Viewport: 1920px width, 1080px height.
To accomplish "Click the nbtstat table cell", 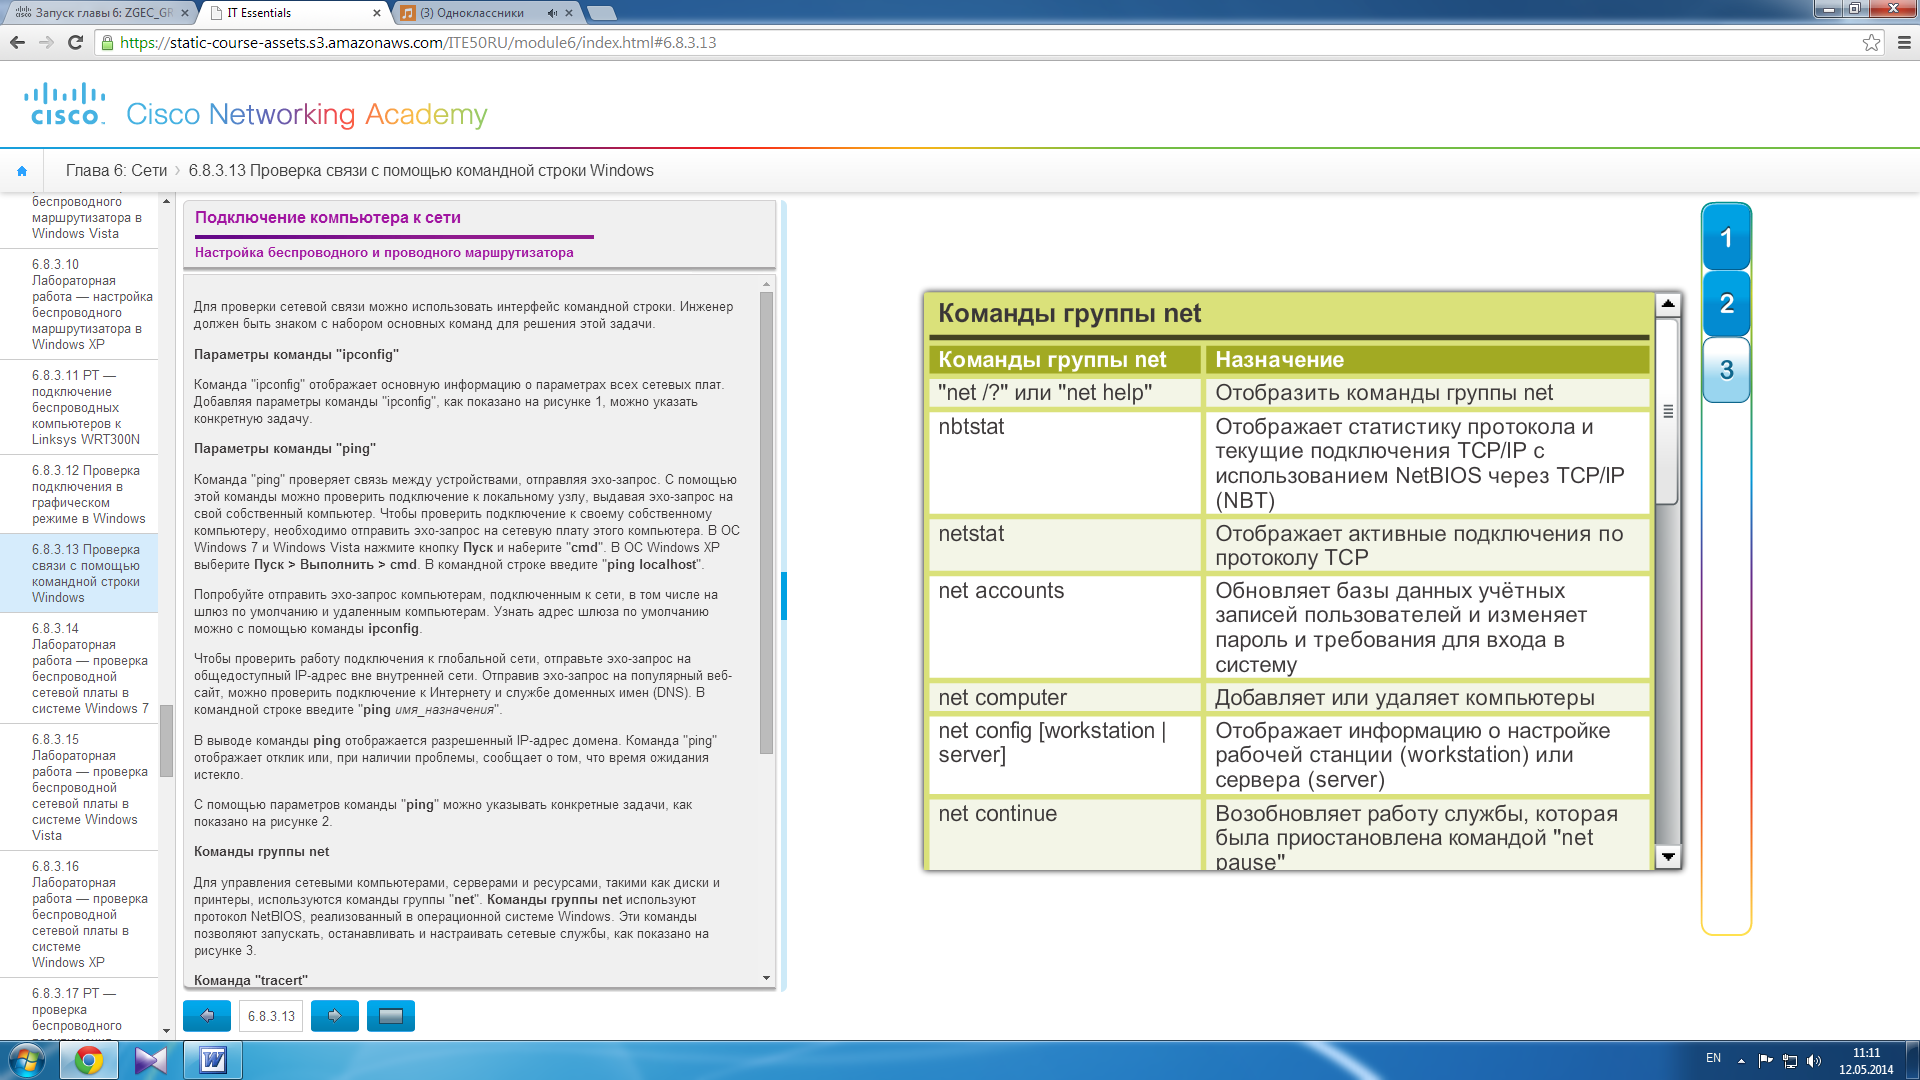I will (x=1064, y=463).
